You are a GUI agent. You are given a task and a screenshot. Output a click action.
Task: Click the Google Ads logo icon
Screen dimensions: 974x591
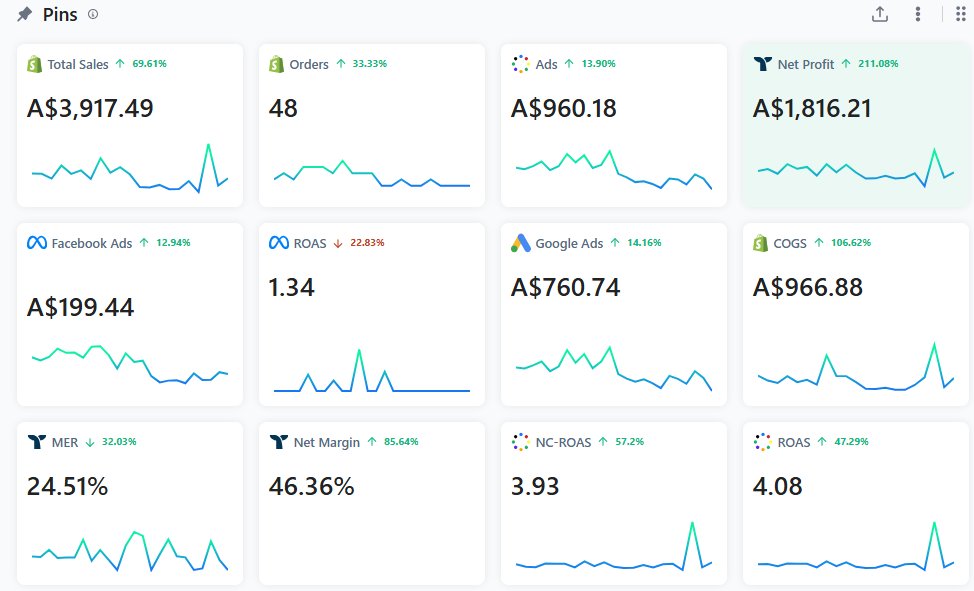[x=521, y=243]
